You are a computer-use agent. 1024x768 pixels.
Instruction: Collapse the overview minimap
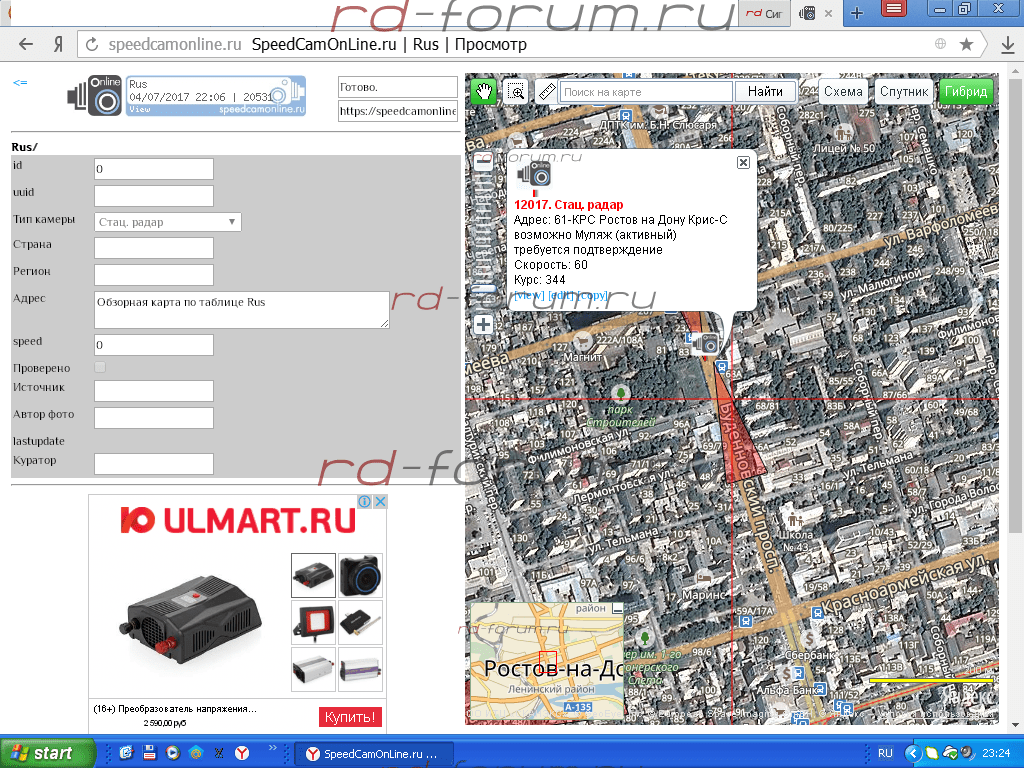(x=617, y=608)
